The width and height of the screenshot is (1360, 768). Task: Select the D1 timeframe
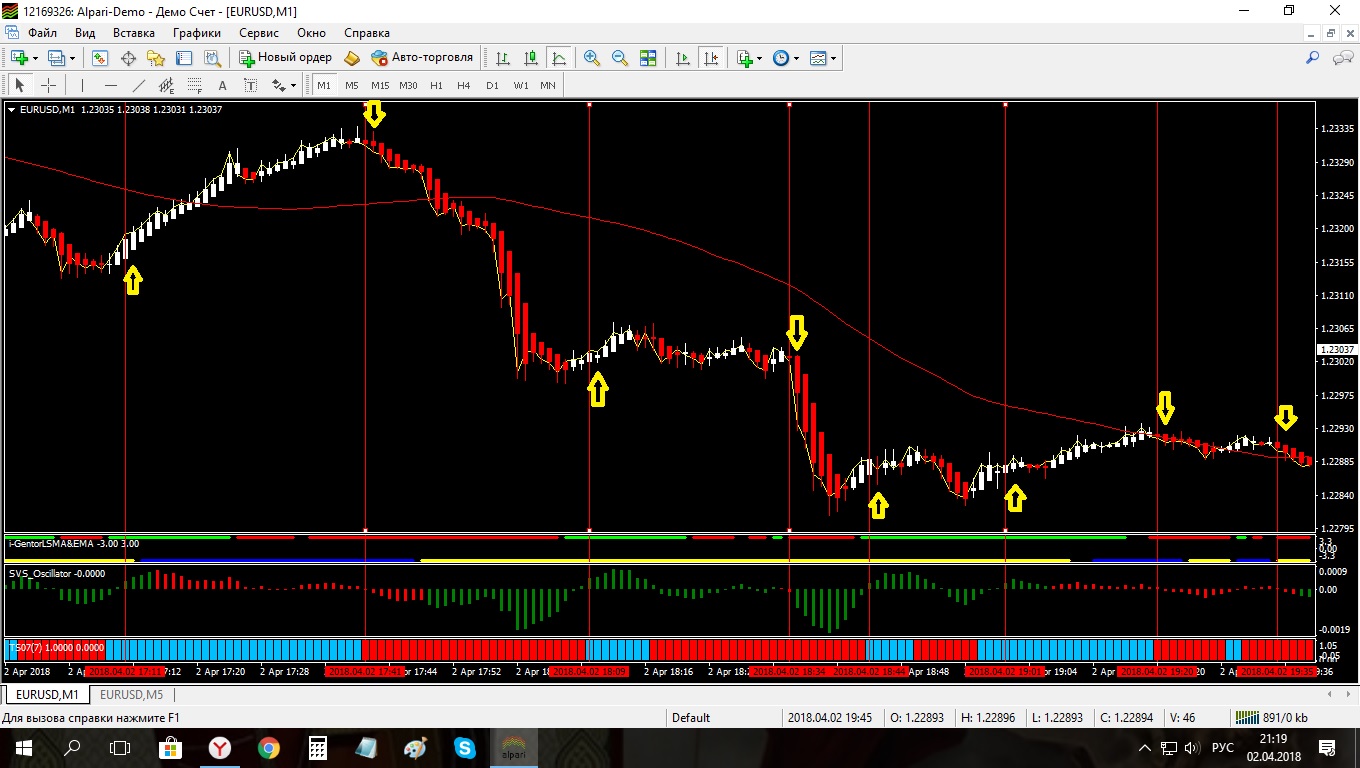pos(492,85)
